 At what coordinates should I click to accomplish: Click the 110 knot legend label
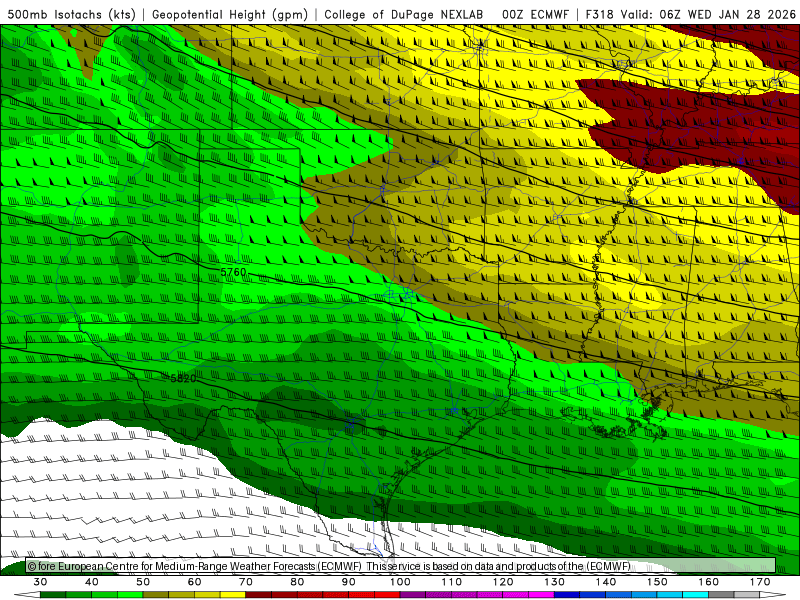pyautogui.click(x=452, y=582)
